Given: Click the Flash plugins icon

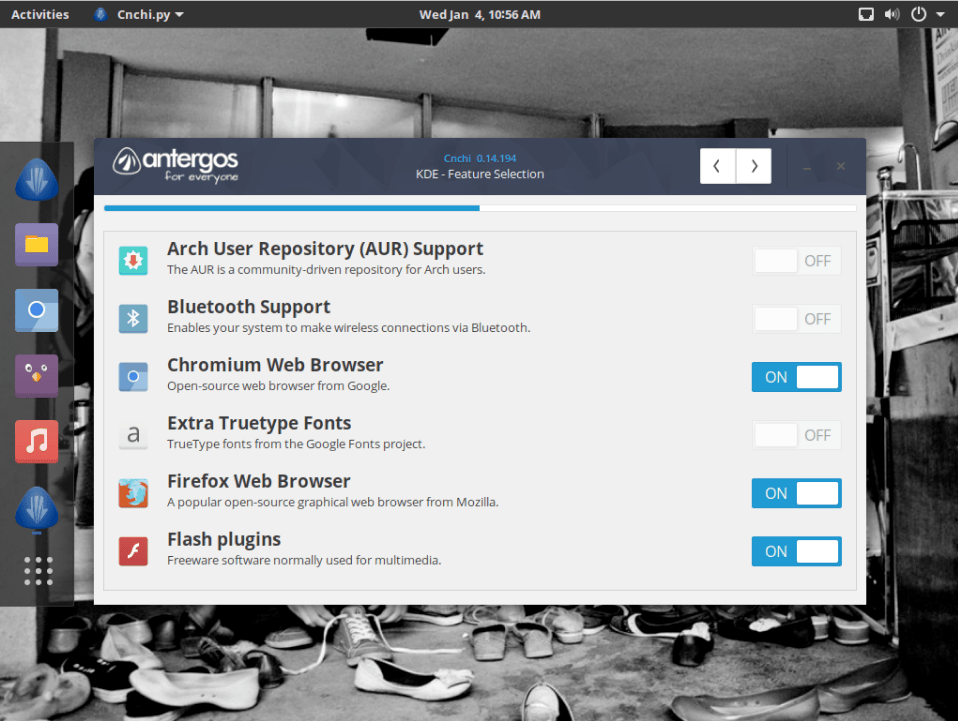Looking at the screenshot, I should (x=133, y=551).
